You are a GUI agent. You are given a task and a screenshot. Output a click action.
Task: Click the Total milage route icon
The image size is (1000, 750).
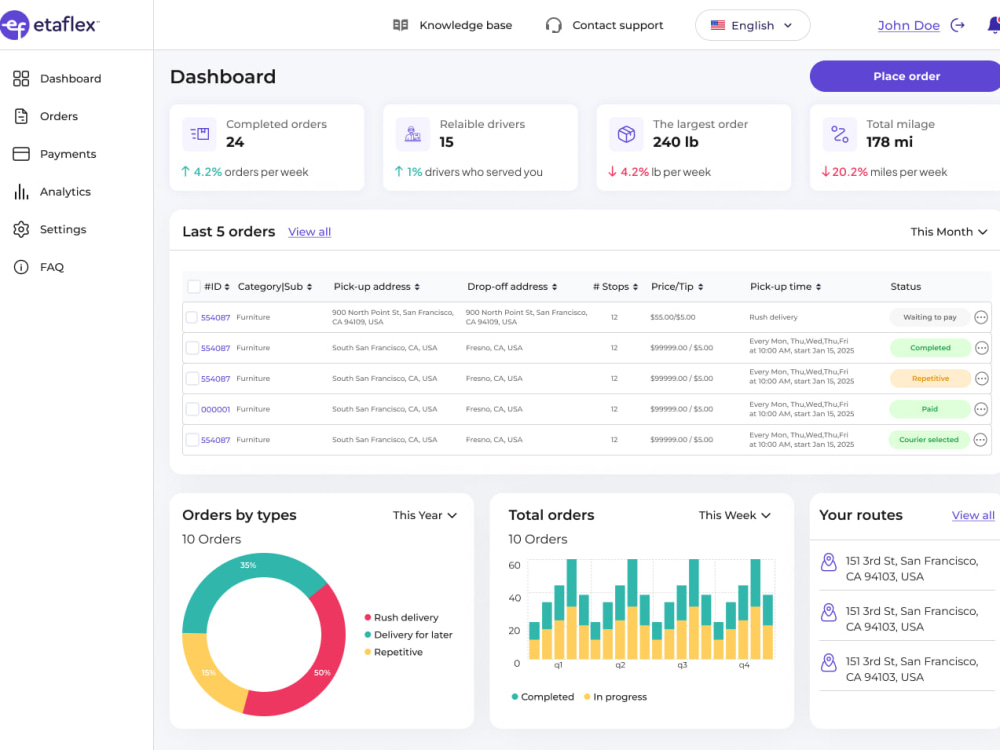[x=839, y=133]
